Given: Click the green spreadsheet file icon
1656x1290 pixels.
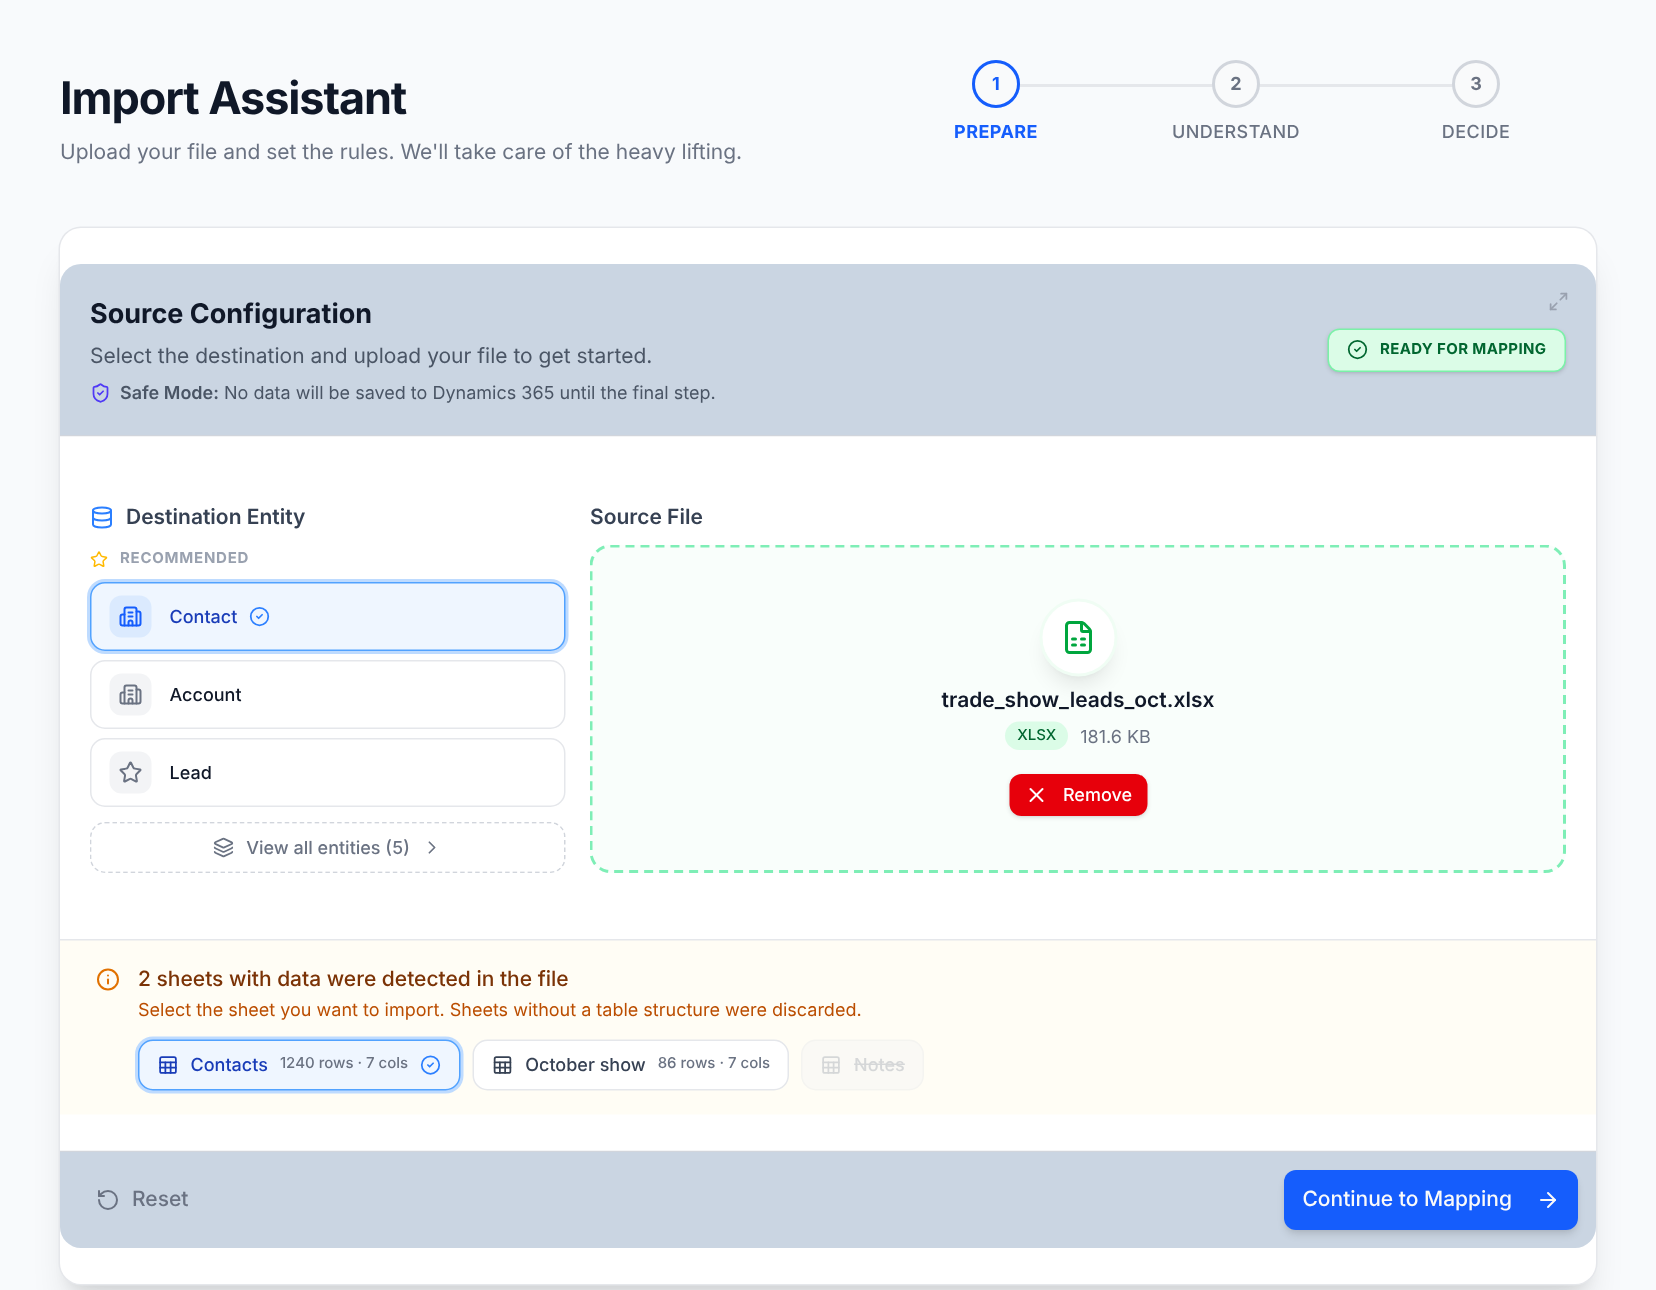Looking at the screenshot, I should [x=1078, y=637].
